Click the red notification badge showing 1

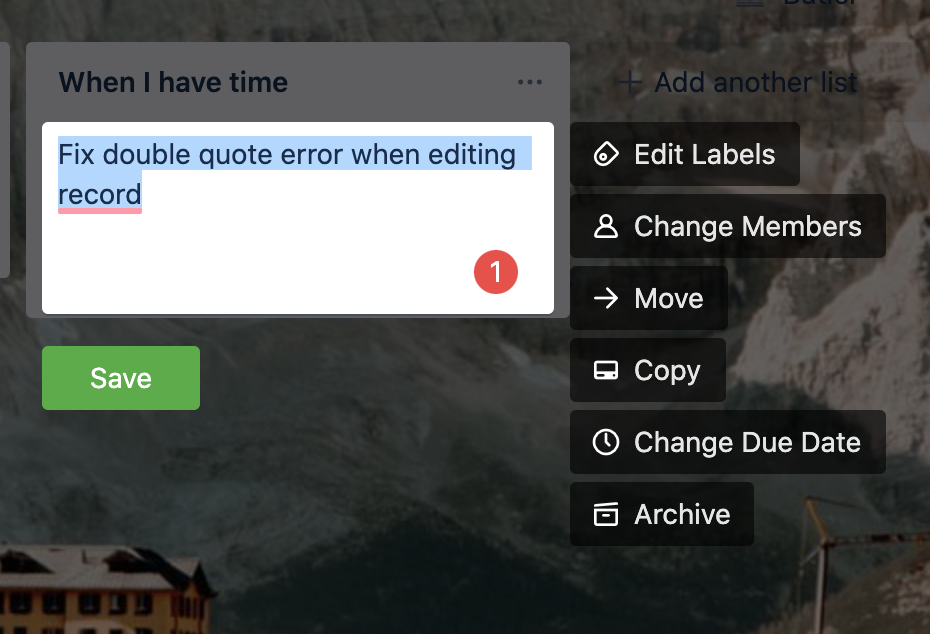(x=496, y=272)
